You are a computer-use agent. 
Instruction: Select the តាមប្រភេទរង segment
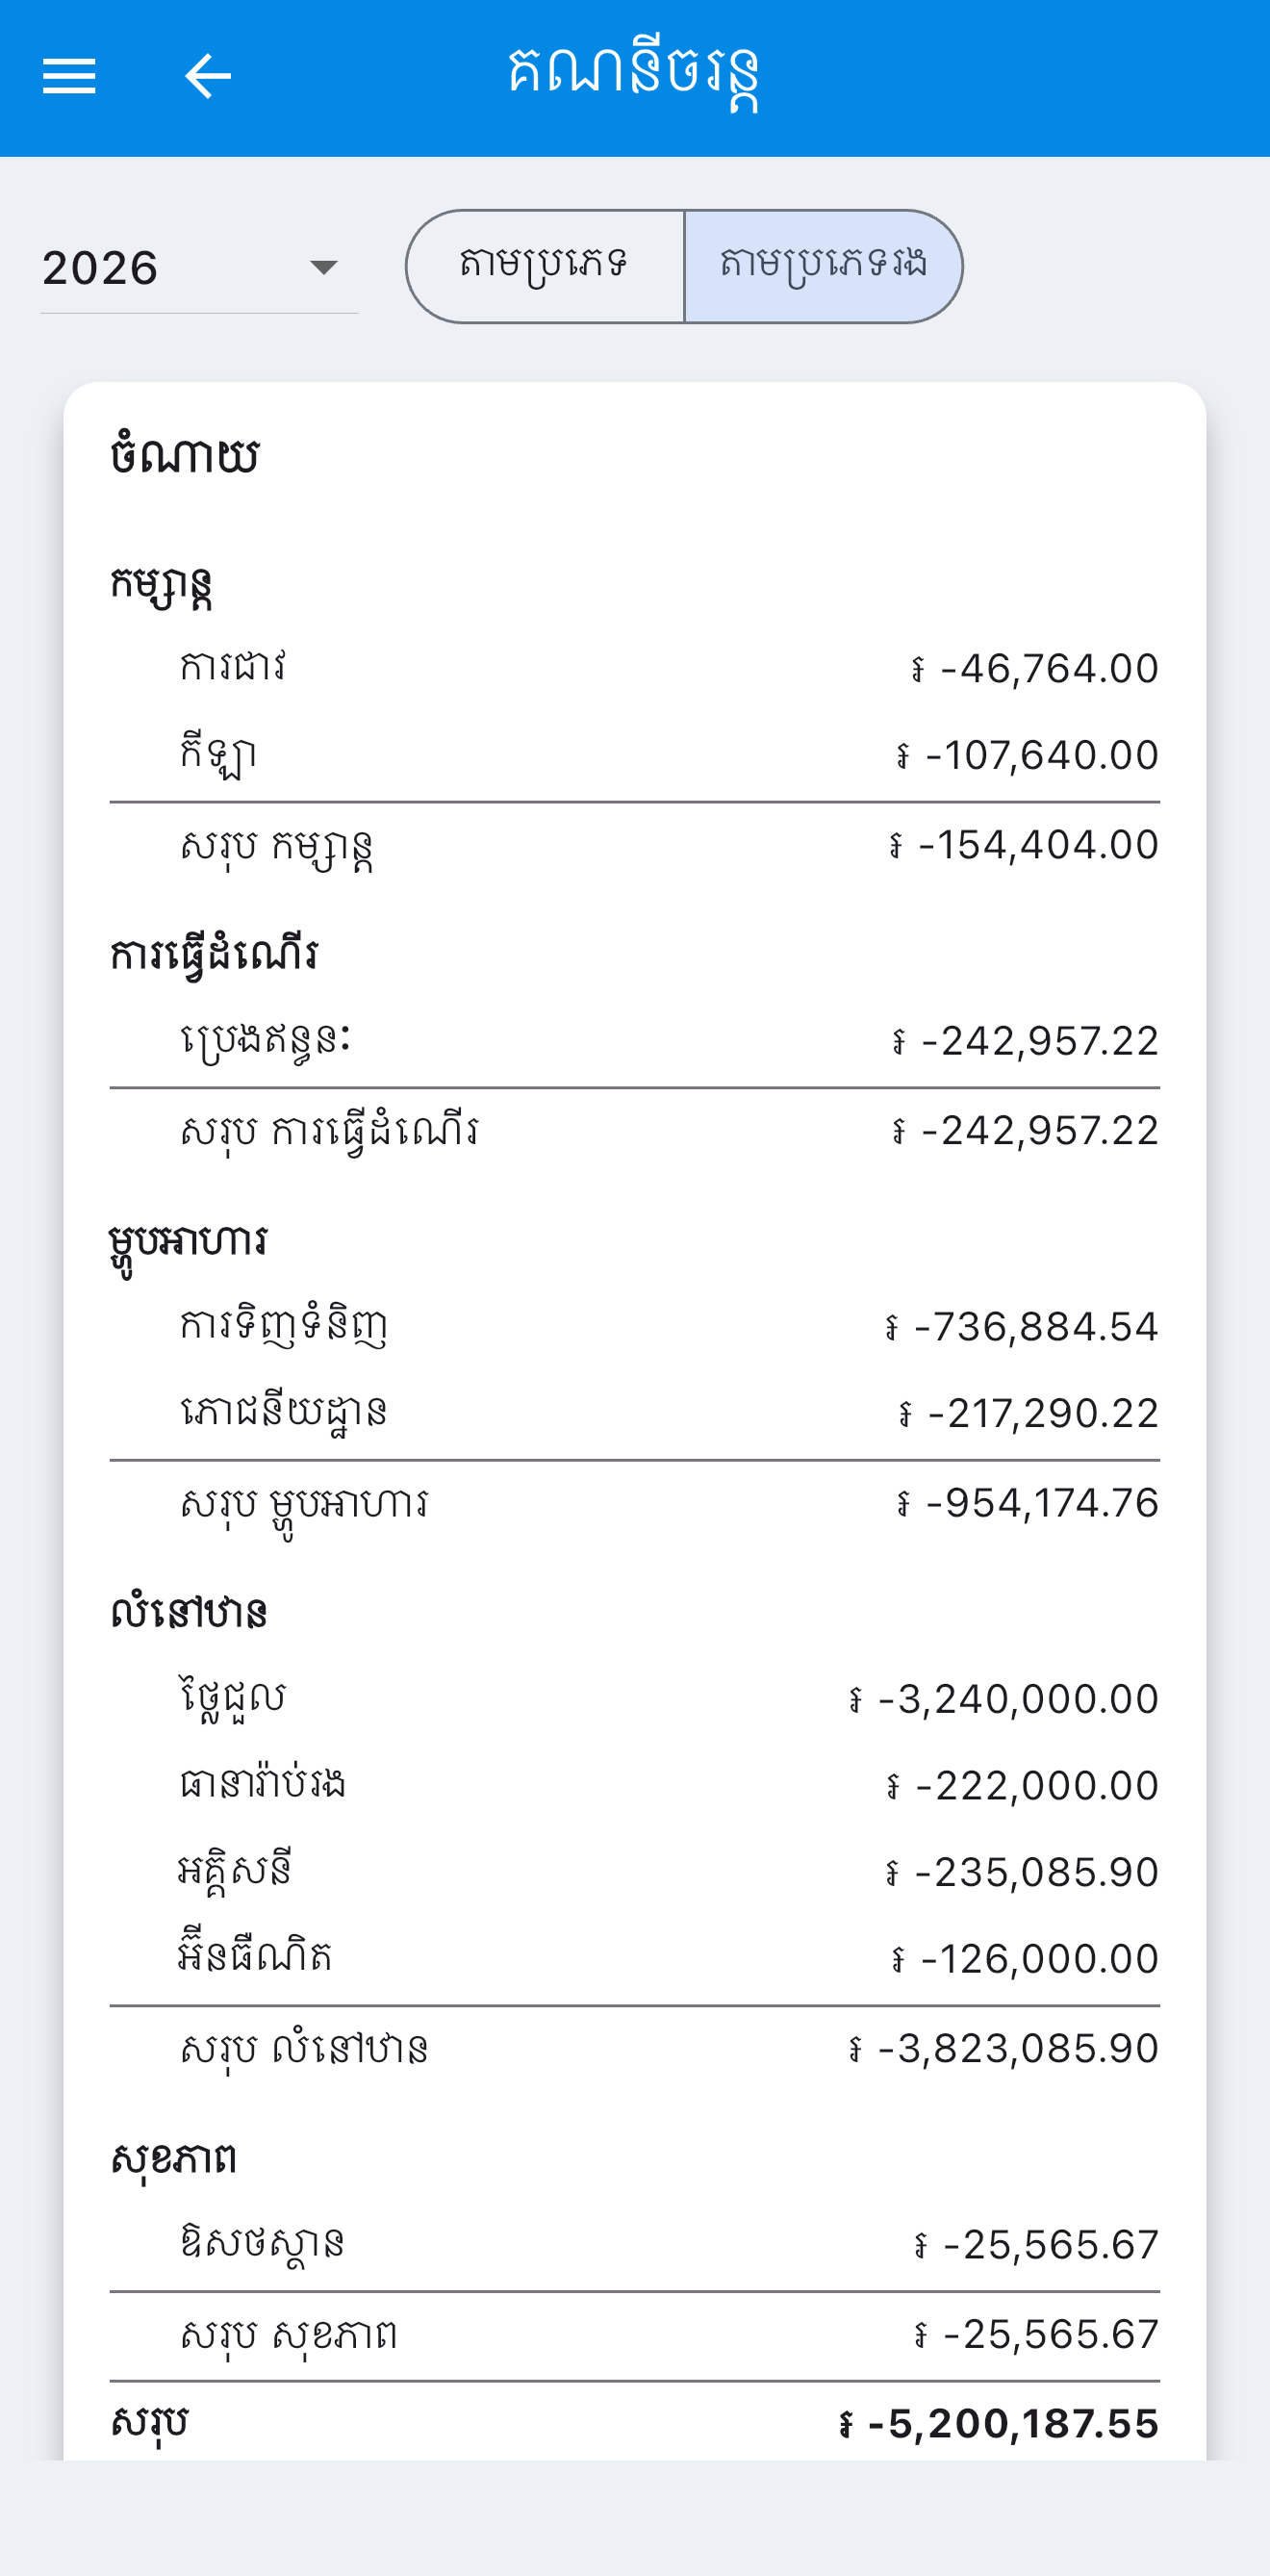coord(823,266)
